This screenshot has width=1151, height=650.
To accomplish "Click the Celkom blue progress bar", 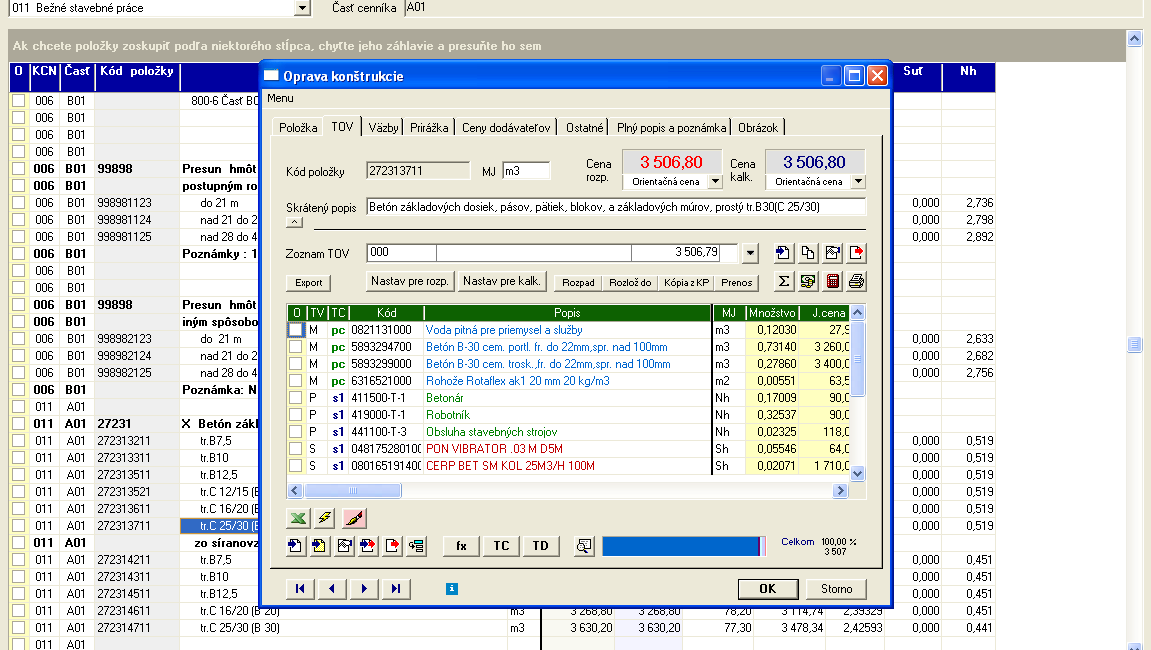I will [683, 546].
